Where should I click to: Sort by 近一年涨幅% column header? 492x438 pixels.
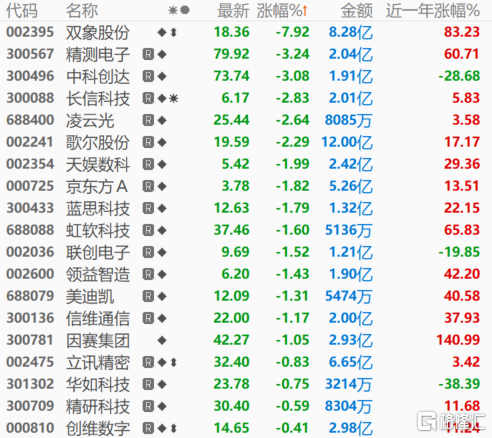433,11
